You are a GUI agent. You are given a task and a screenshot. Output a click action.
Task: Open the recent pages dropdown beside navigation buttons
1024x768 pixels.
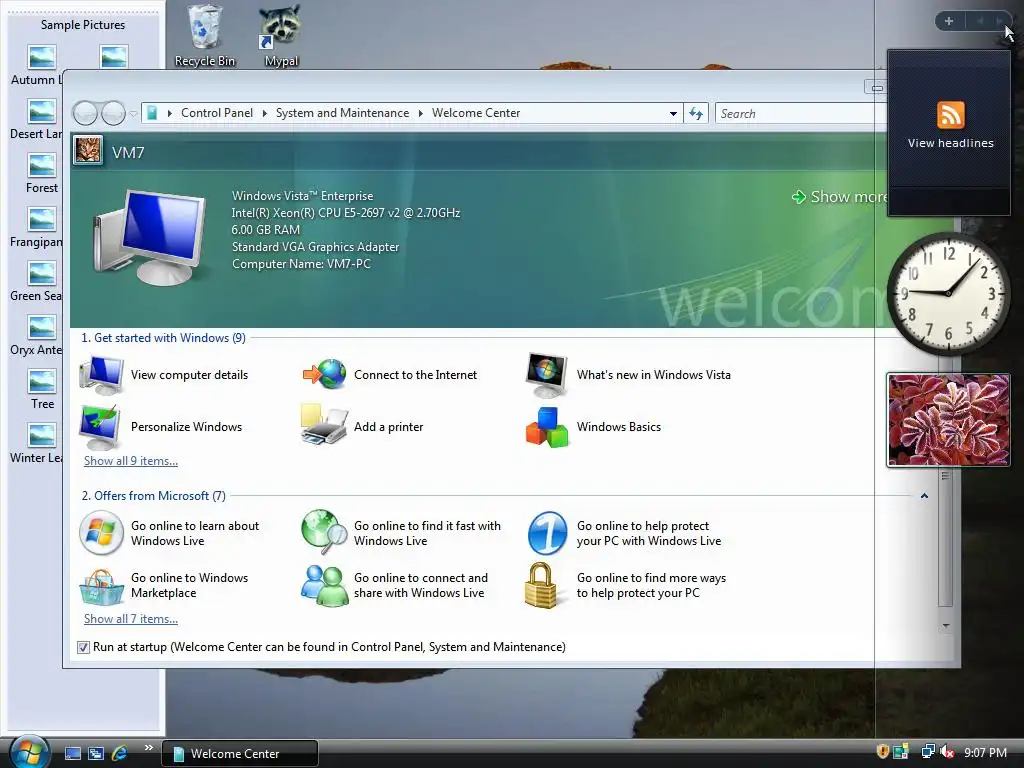pos(133,114)
